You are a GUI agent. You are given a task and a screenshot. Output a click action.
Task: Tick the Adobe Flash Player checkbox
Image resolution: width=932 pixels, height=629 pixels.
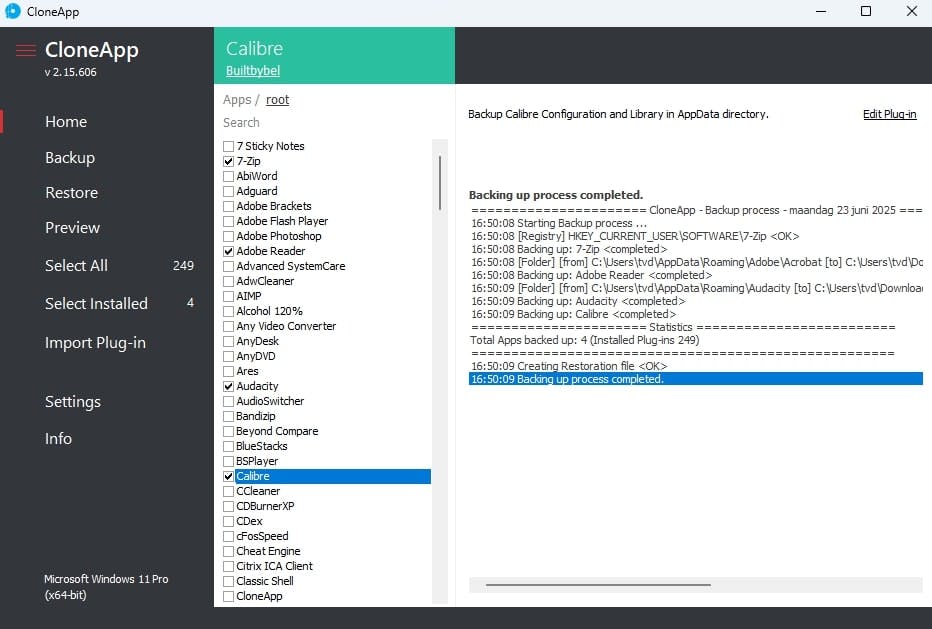point(228,221)
